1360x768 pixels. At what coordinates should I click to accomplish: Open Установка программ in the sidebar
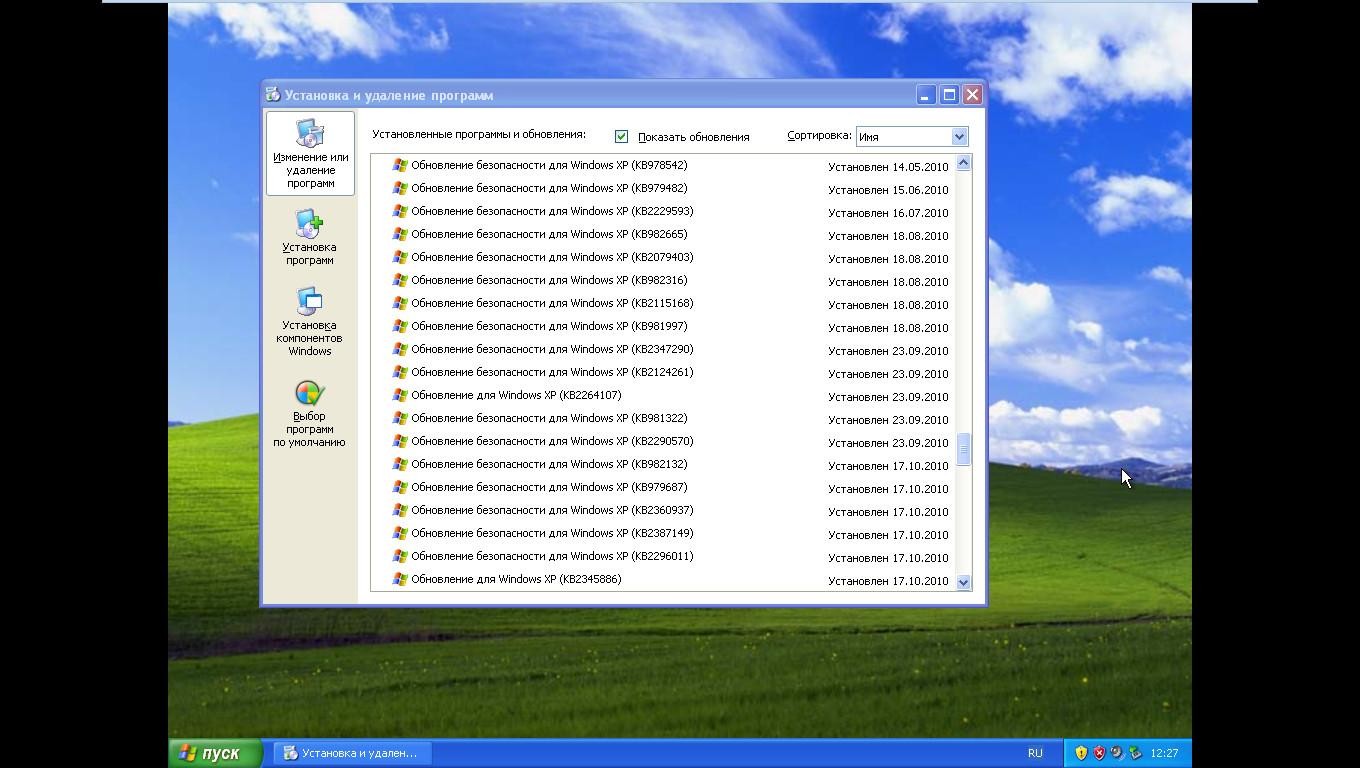[309, 237]
